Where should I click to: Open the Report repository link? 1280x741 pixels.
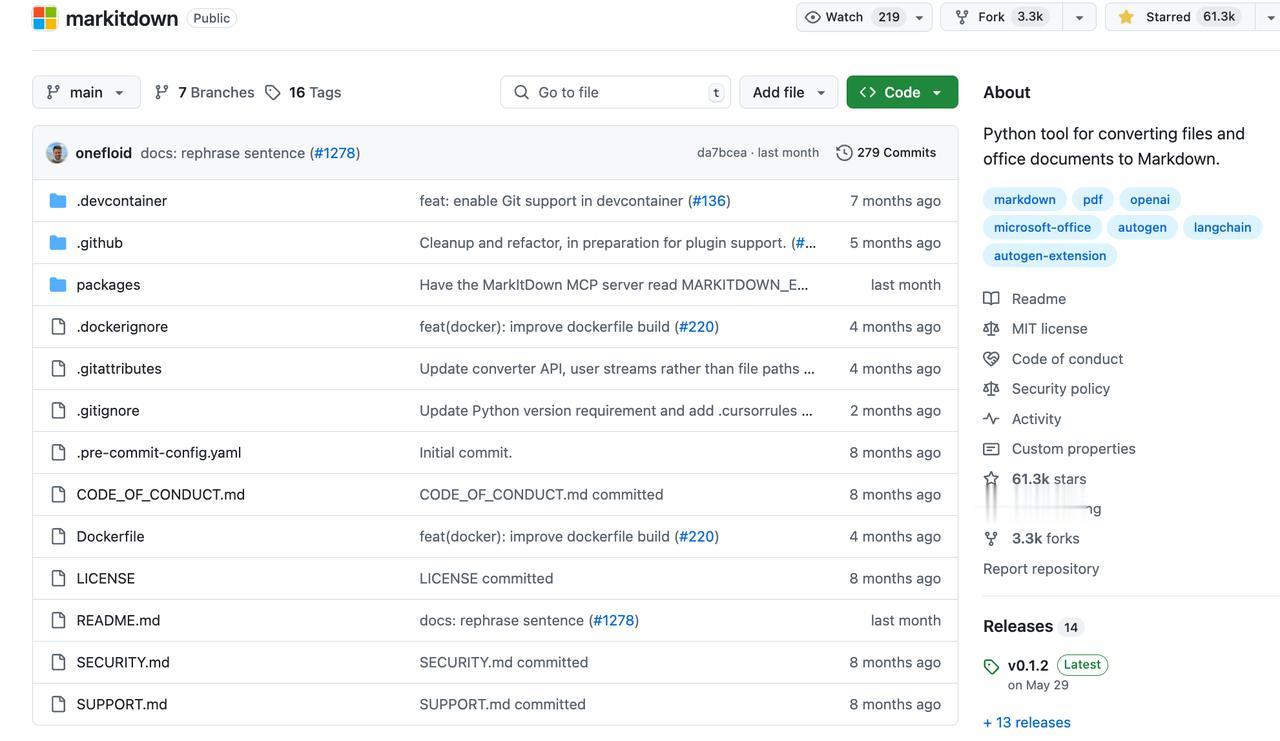pyautogui.click(x=1041, y=569)
